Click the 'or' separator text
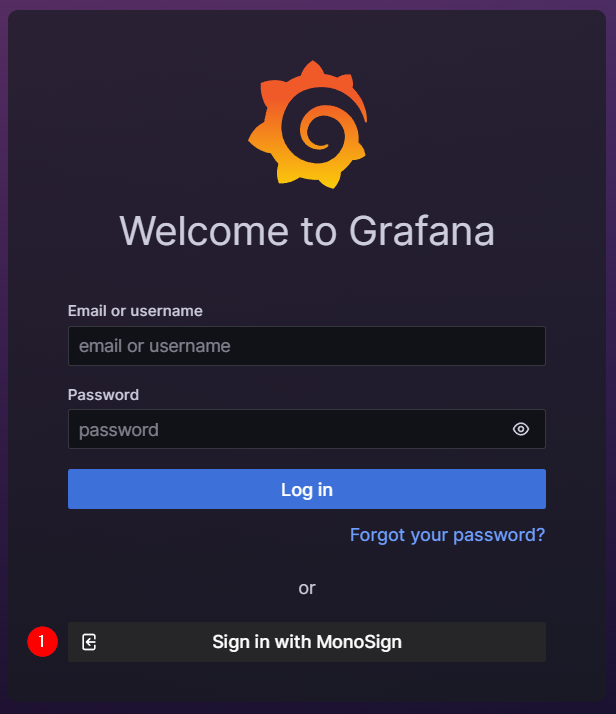The height and width of the screenshot is (714, 616). tap(307, 588)
